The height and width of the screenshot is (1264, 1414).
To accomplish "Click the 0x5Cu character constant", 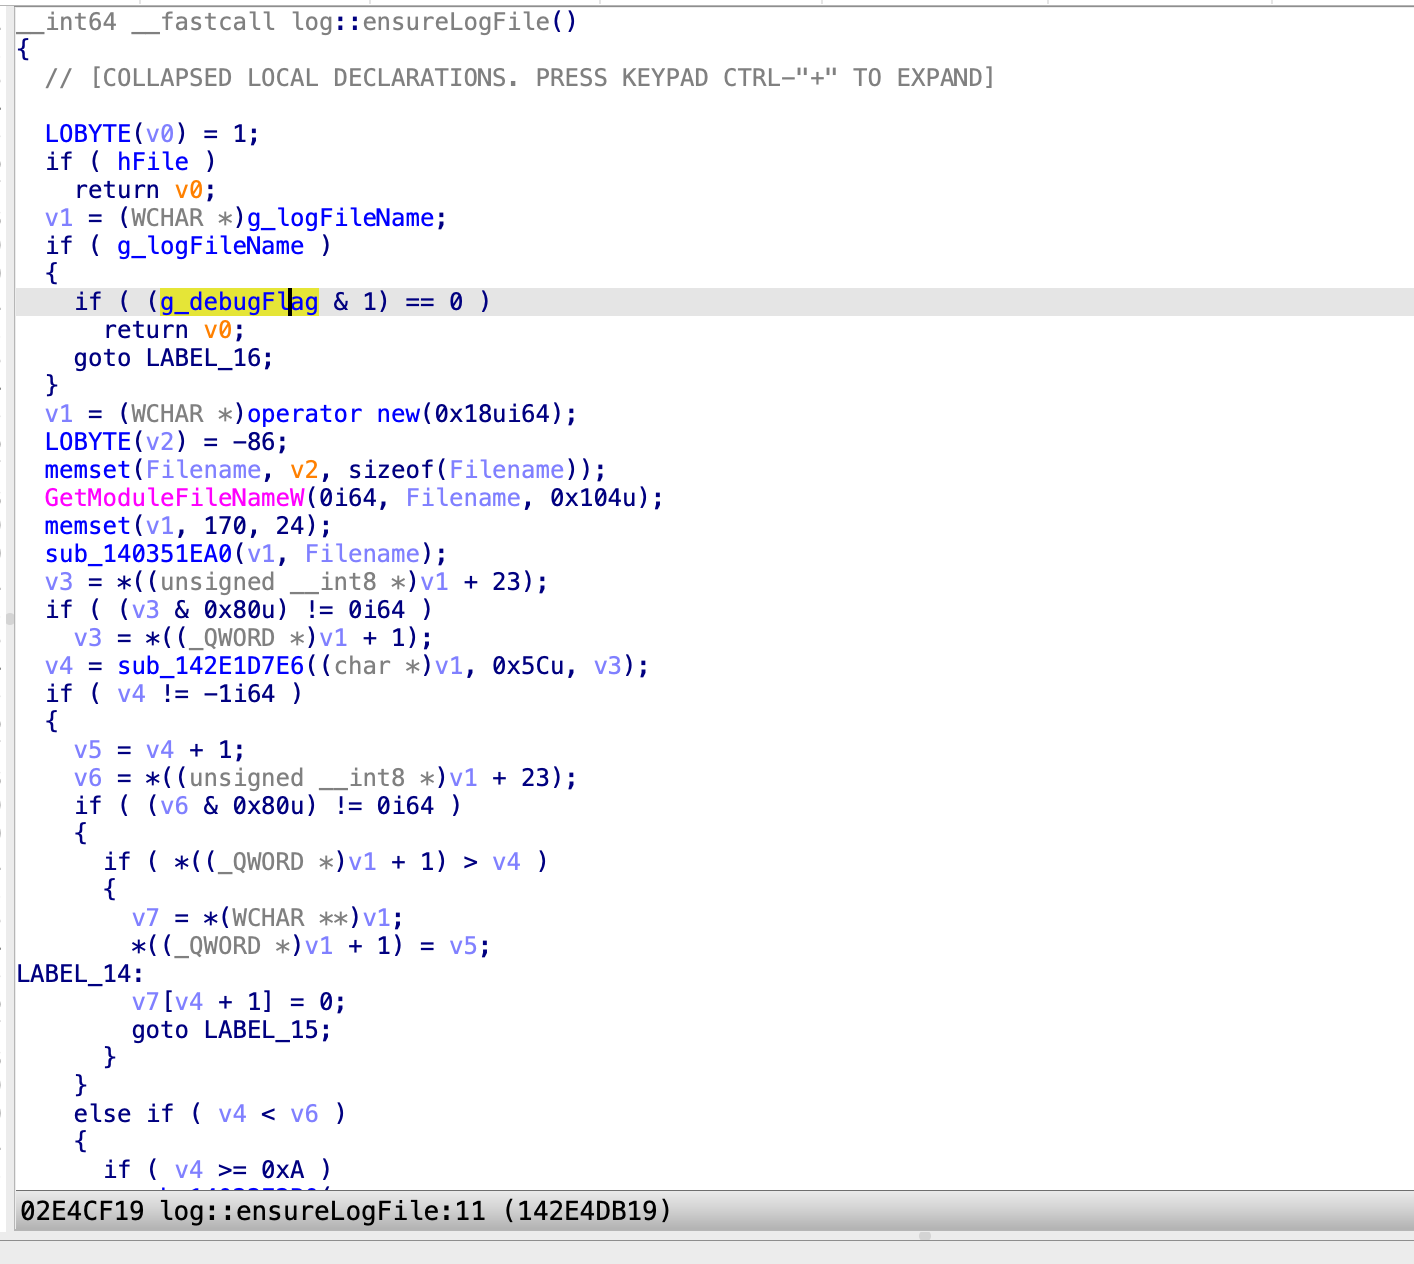I will pyautogui.click(x=528, y=666).
